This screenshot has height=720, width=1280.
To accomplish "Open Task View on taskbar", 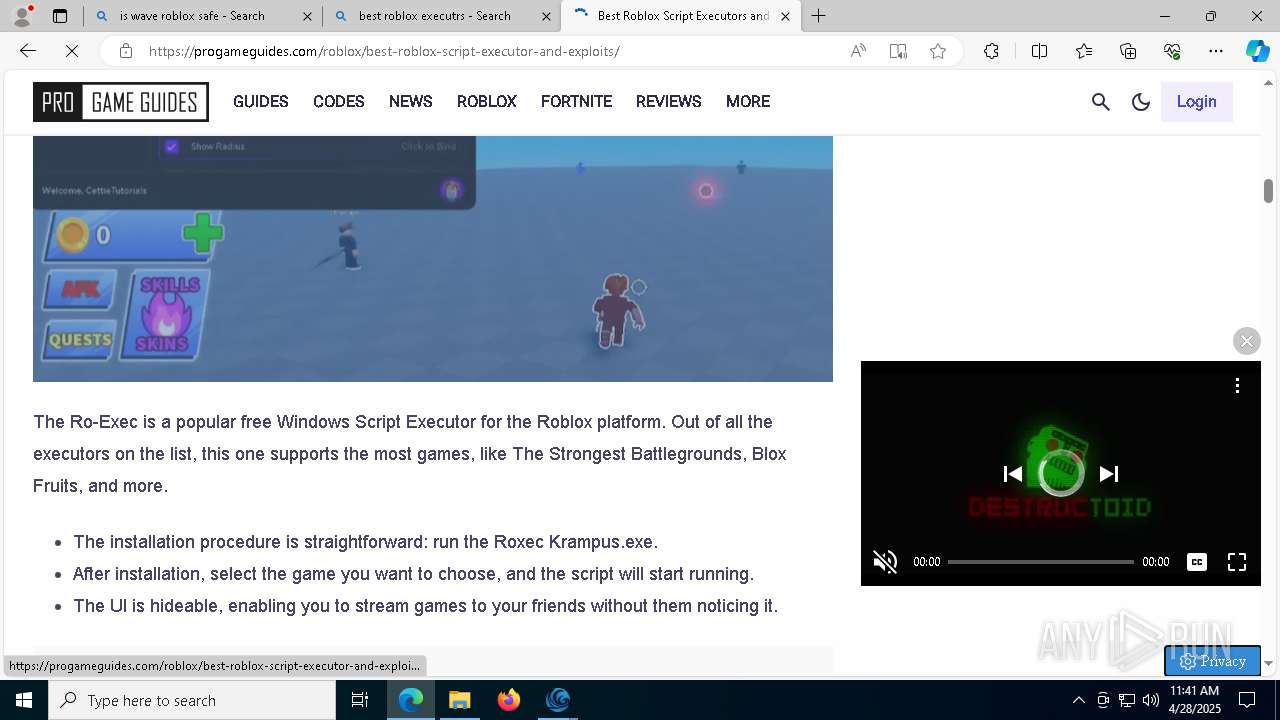I will point(360,700).
